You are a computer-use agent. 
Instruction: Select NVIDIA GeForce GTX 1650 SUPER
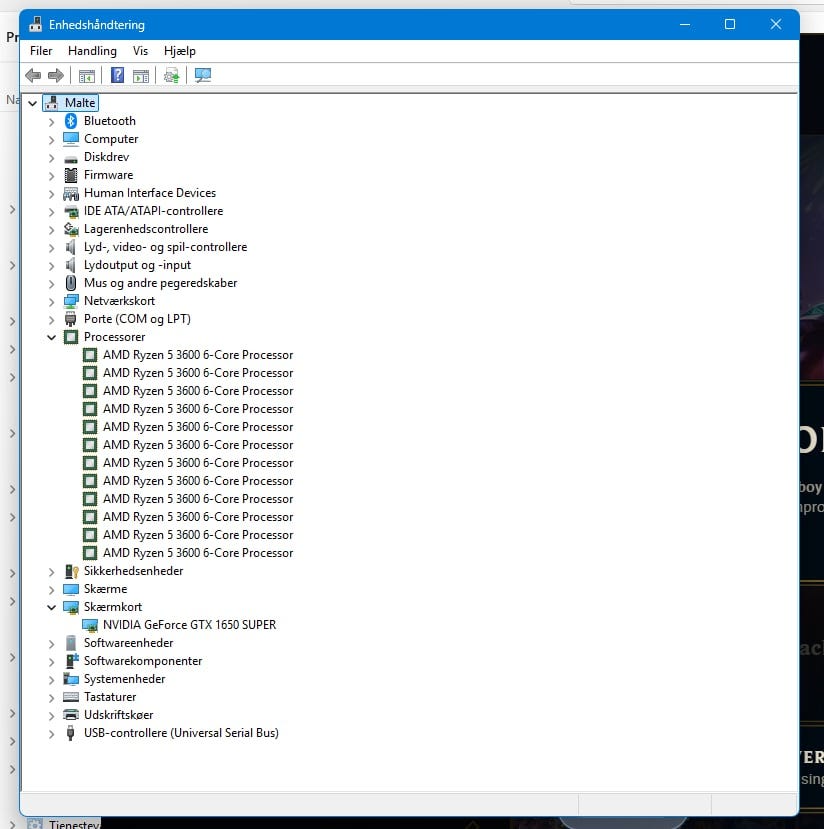tap(189, 625)
